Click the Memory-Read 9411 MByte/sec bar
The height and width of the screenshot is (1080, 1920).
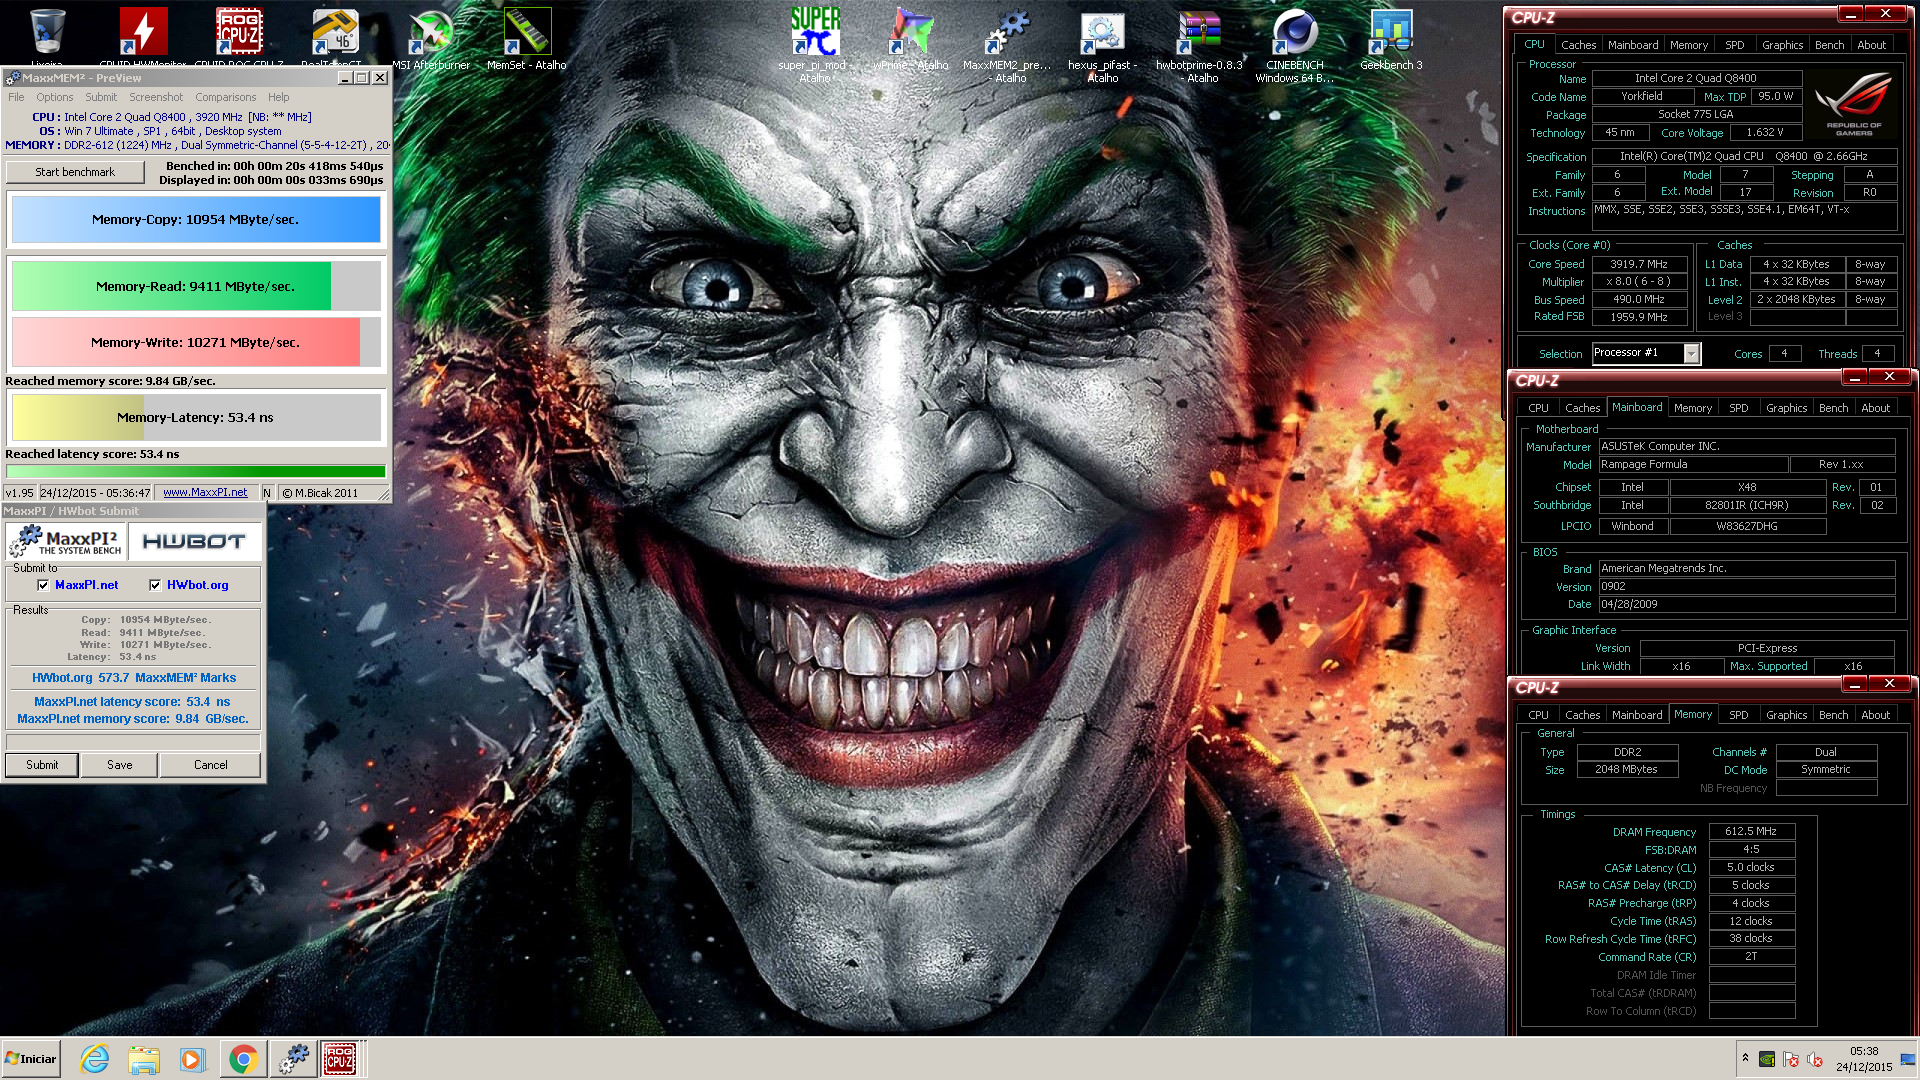(196, 286)
